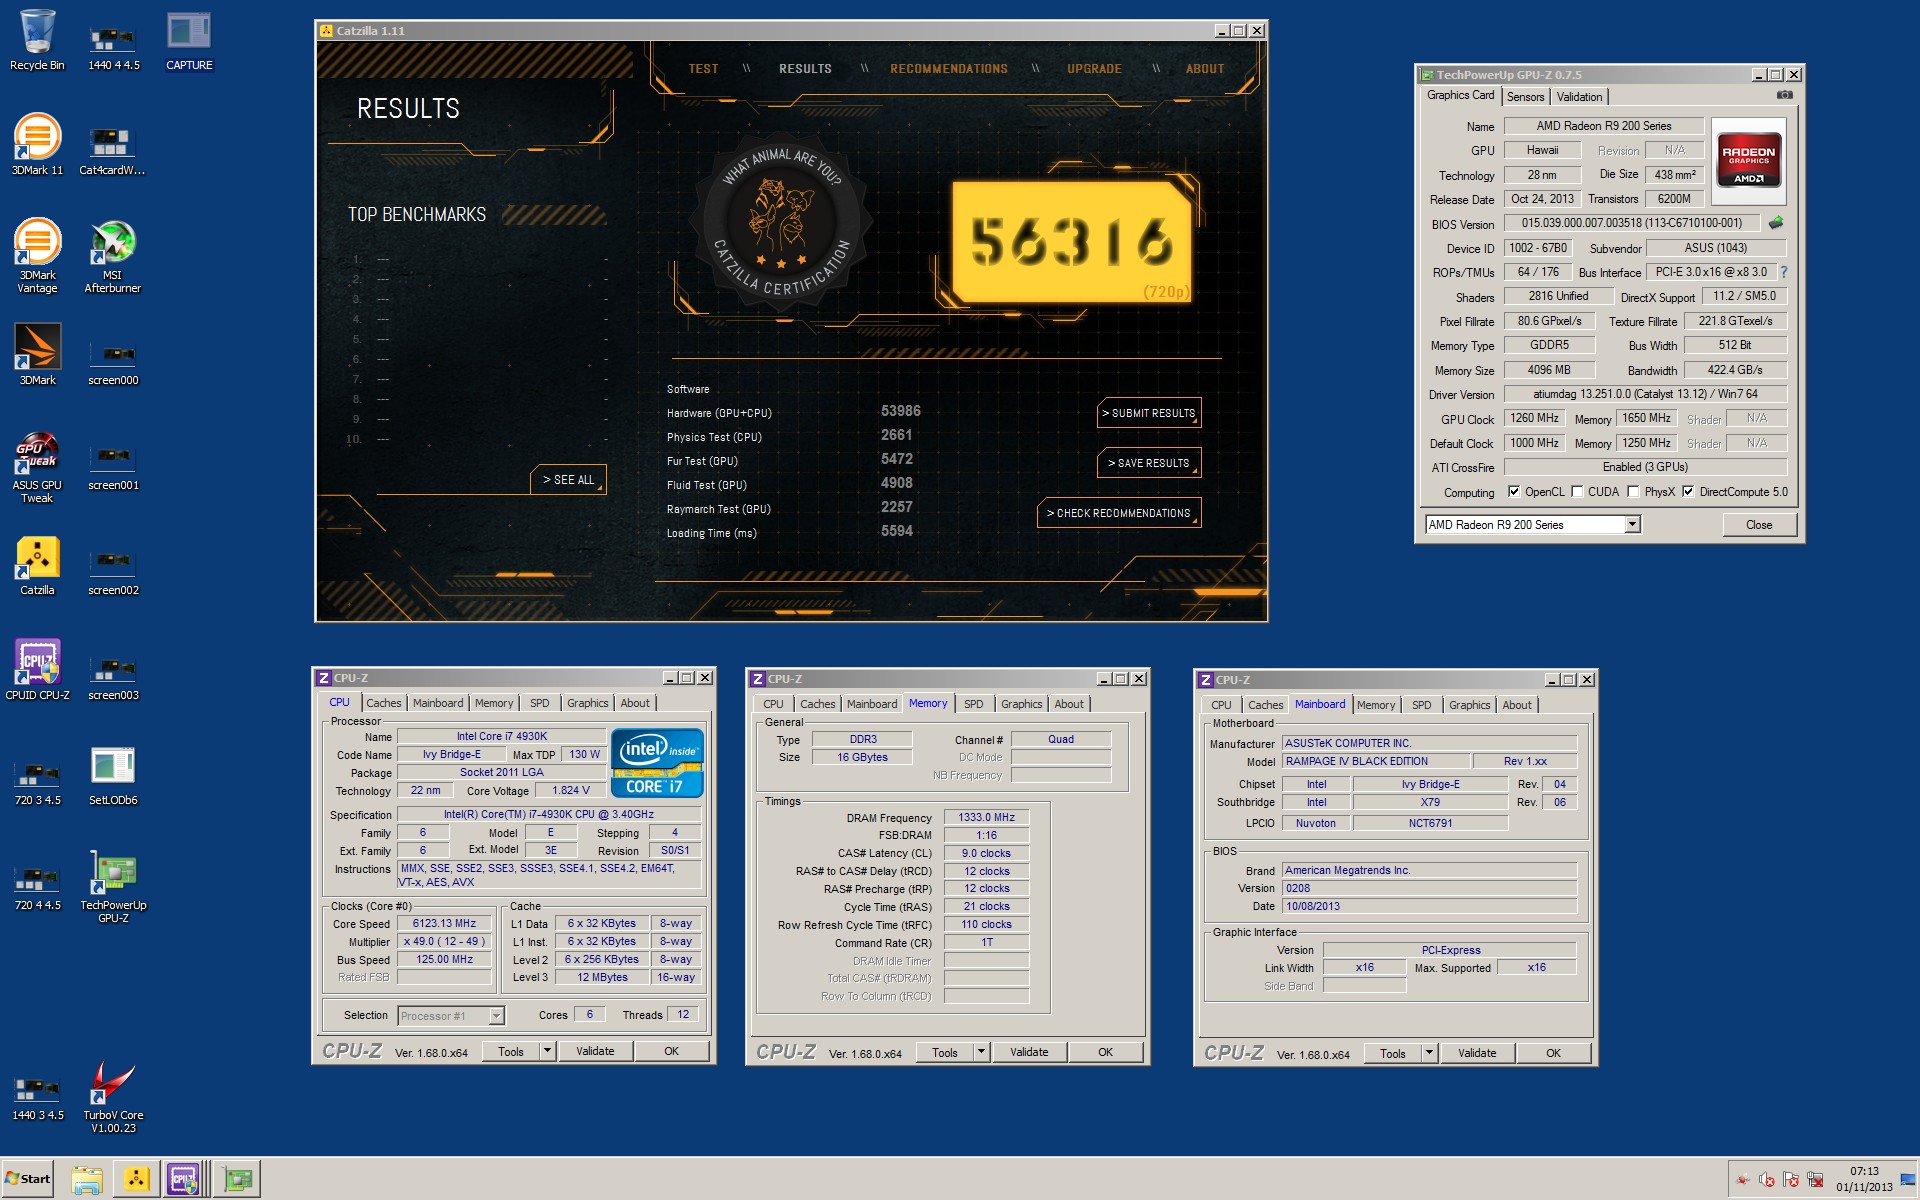Click the SUBMIT RESULTS button
The height and width of the screenshot is (1200, 1920).
(1148, 413)
